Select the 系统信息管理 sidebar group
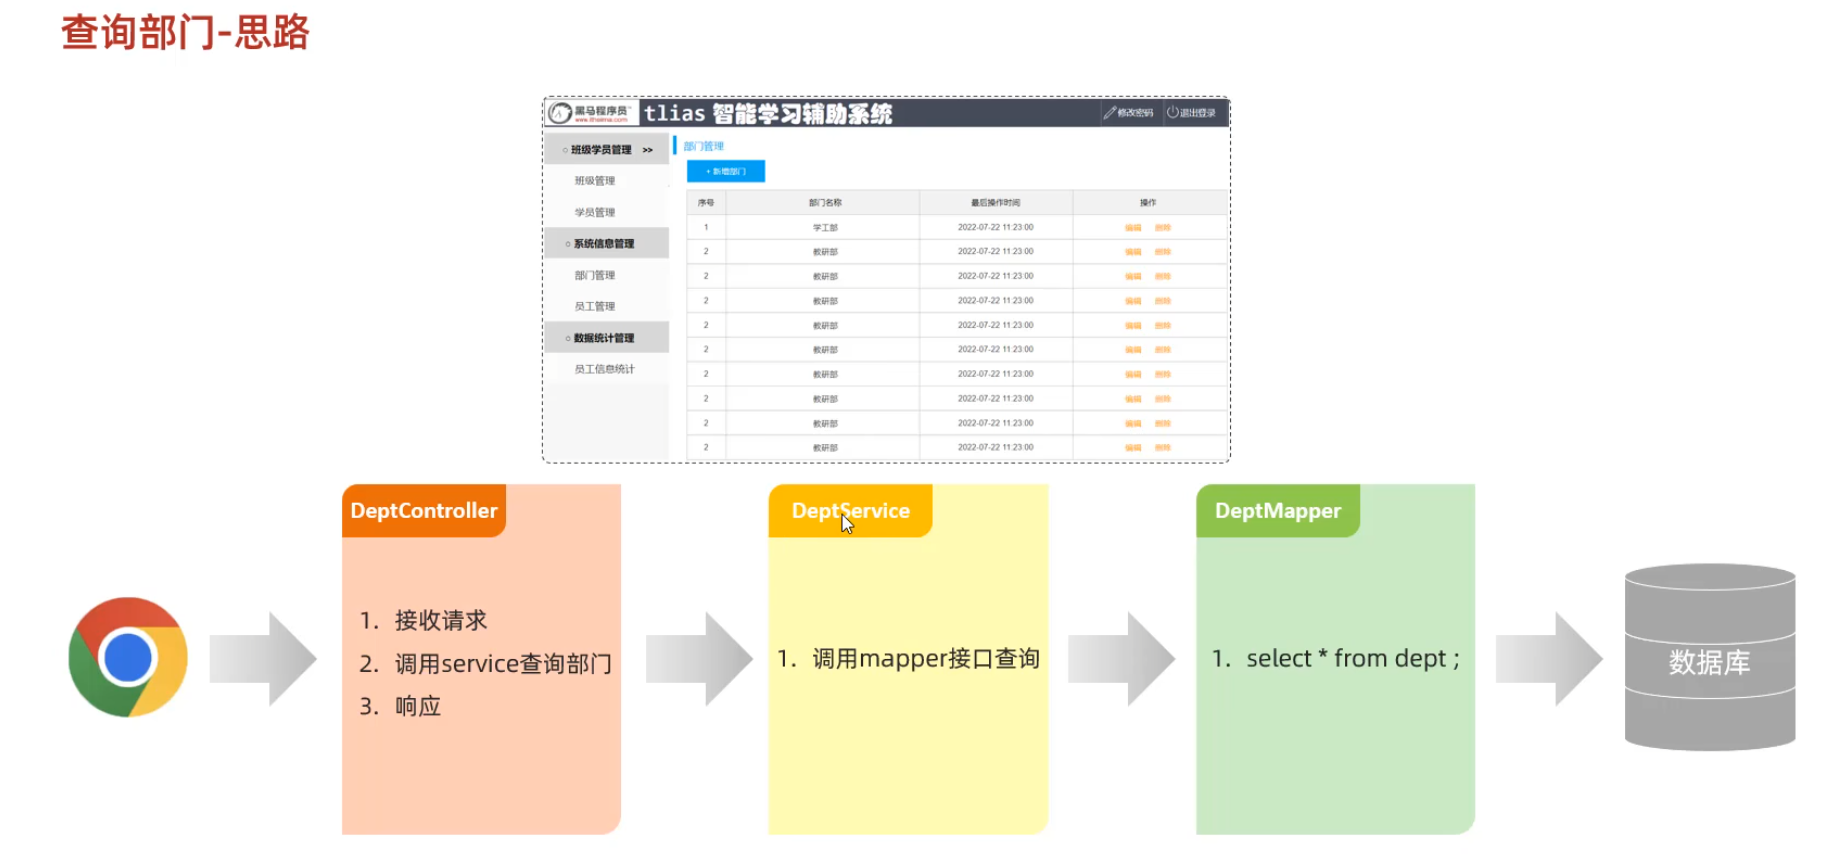 (607, 244)
